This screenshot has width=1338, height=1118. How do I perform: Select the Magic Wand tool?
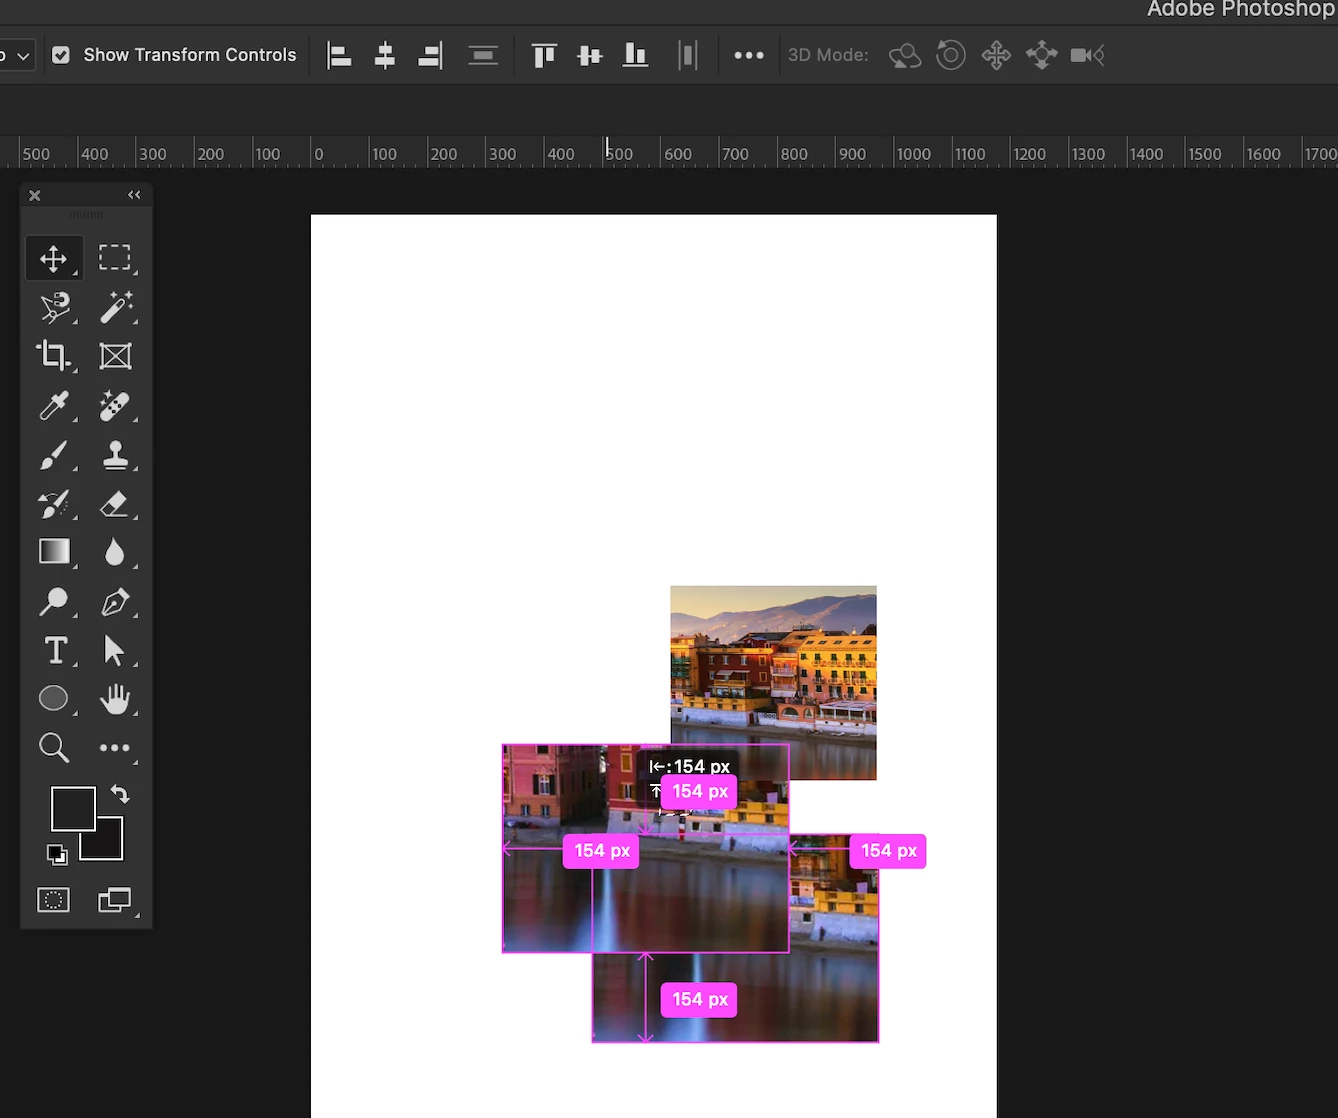(115, 307)
